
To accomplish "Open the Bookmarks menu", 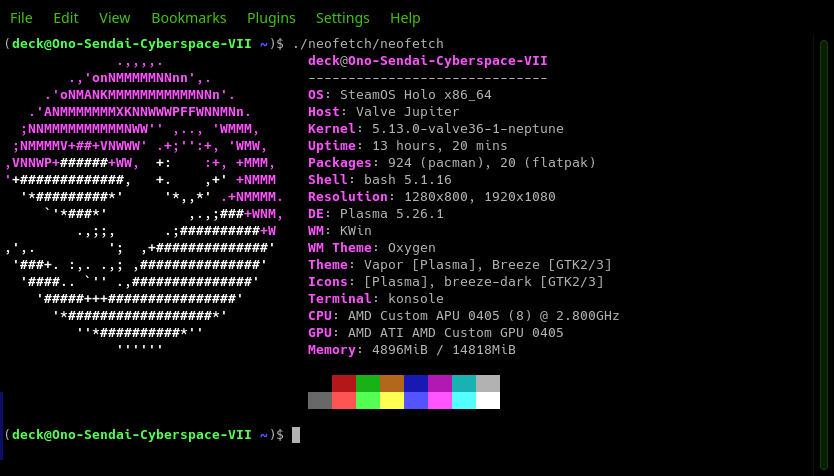I will coord(189,18).
